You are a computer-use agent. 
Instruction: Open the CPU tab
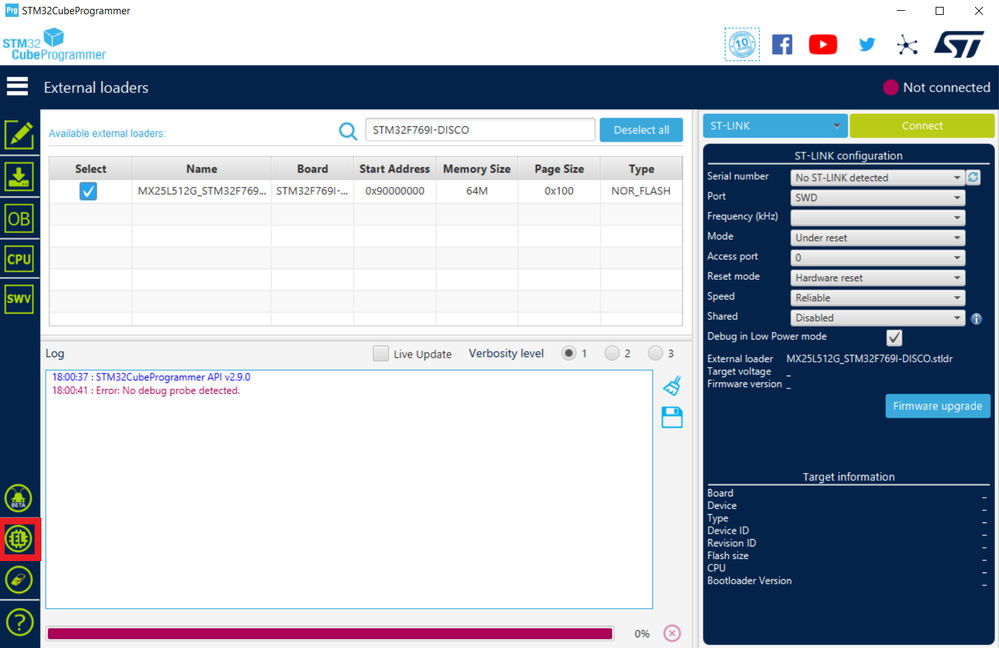19,259
